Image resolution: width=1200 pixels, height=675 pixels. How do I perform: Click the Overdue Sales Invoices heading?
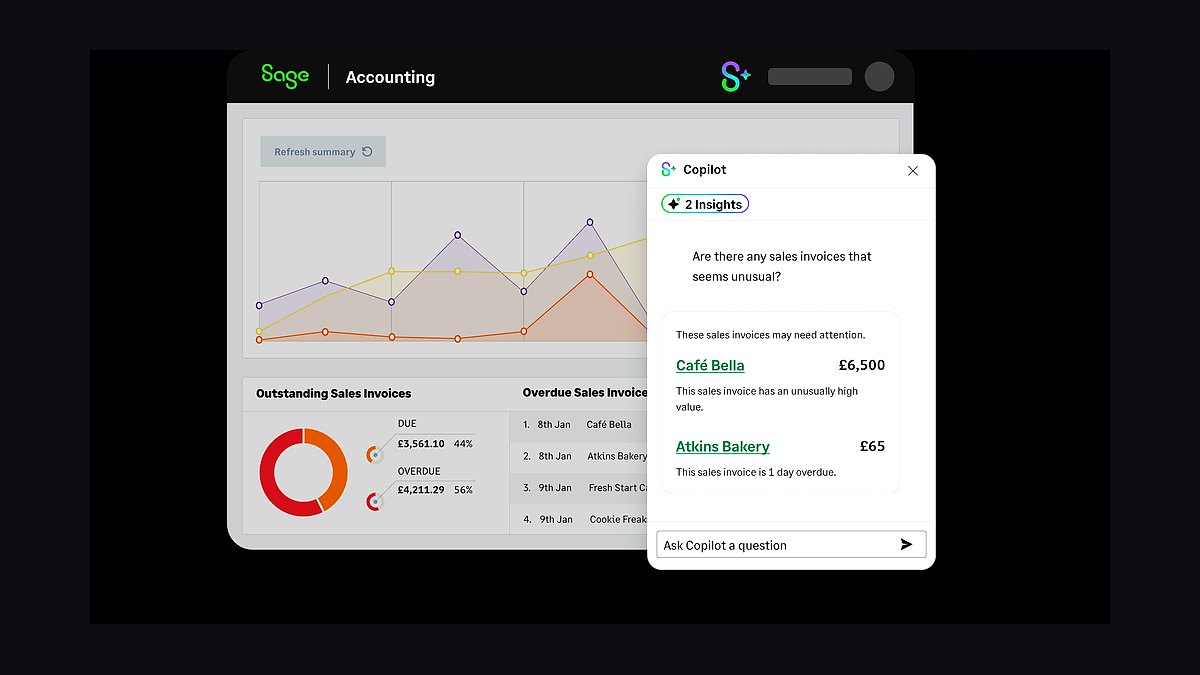585,393
